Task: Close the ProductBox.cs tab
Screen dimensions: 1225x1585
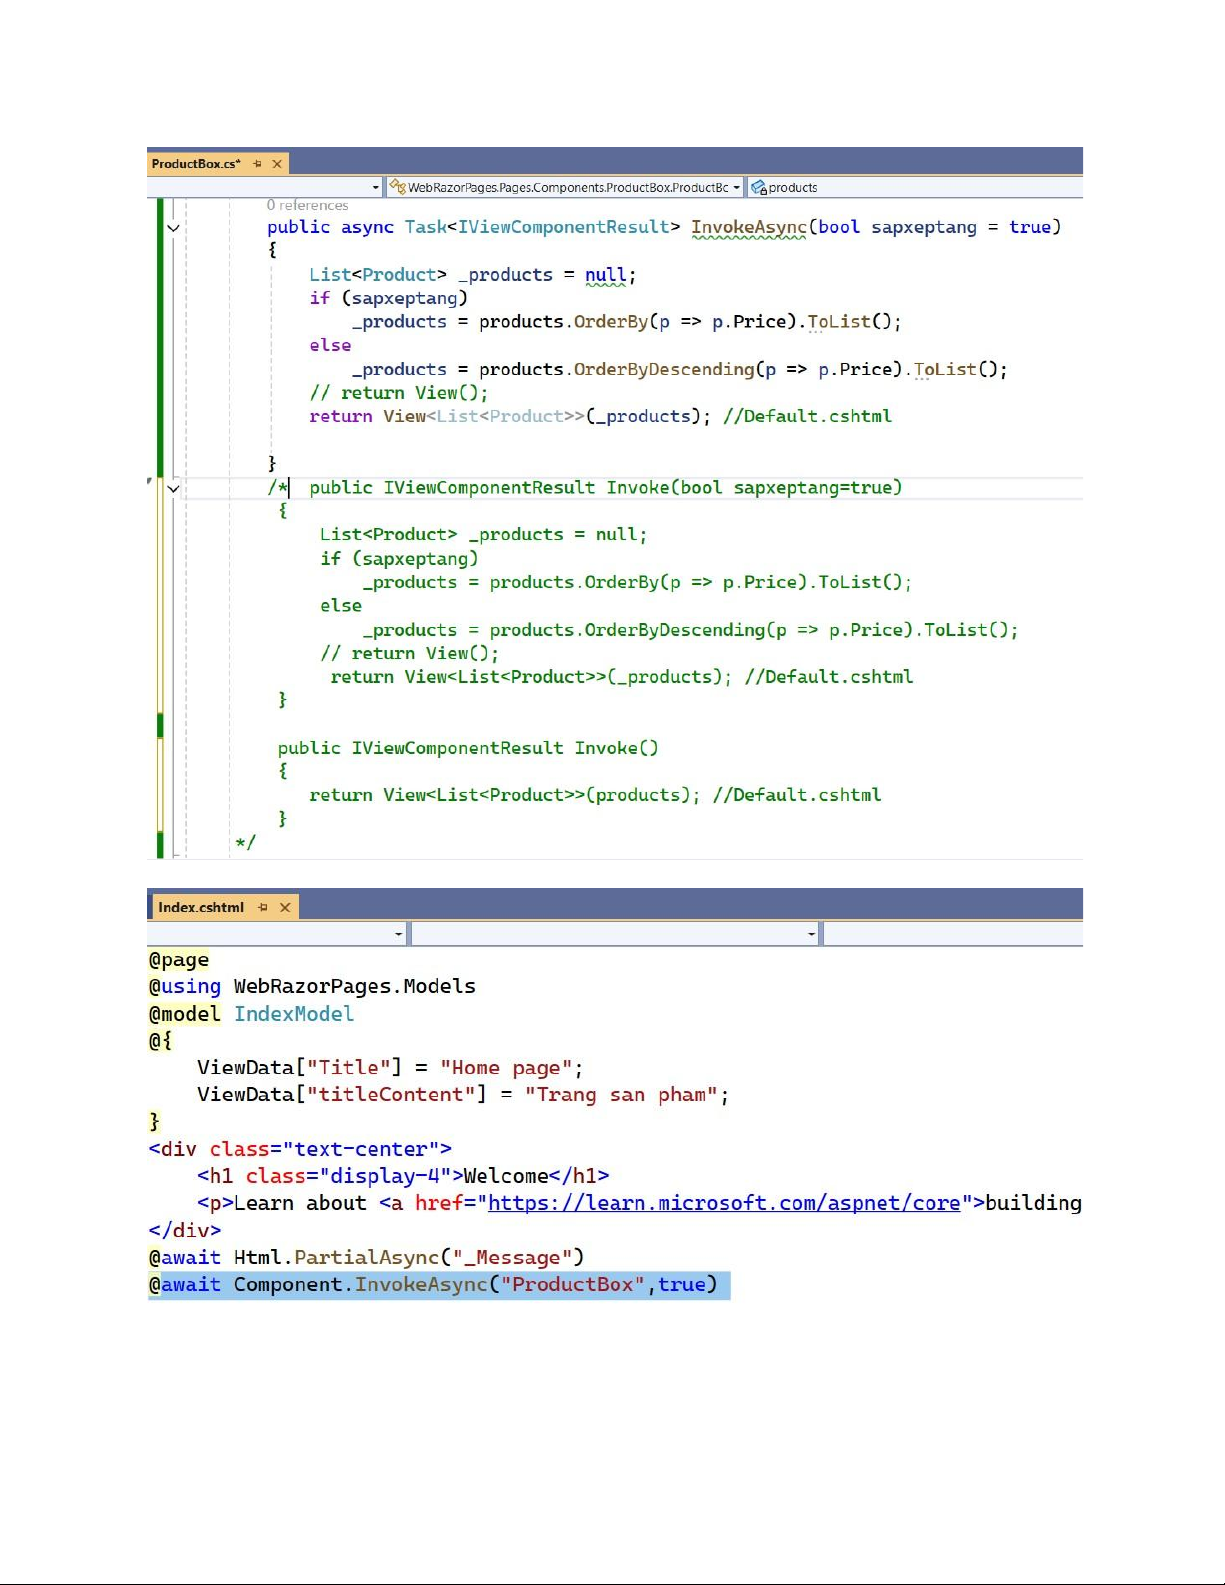Action: tap(277, 164)
